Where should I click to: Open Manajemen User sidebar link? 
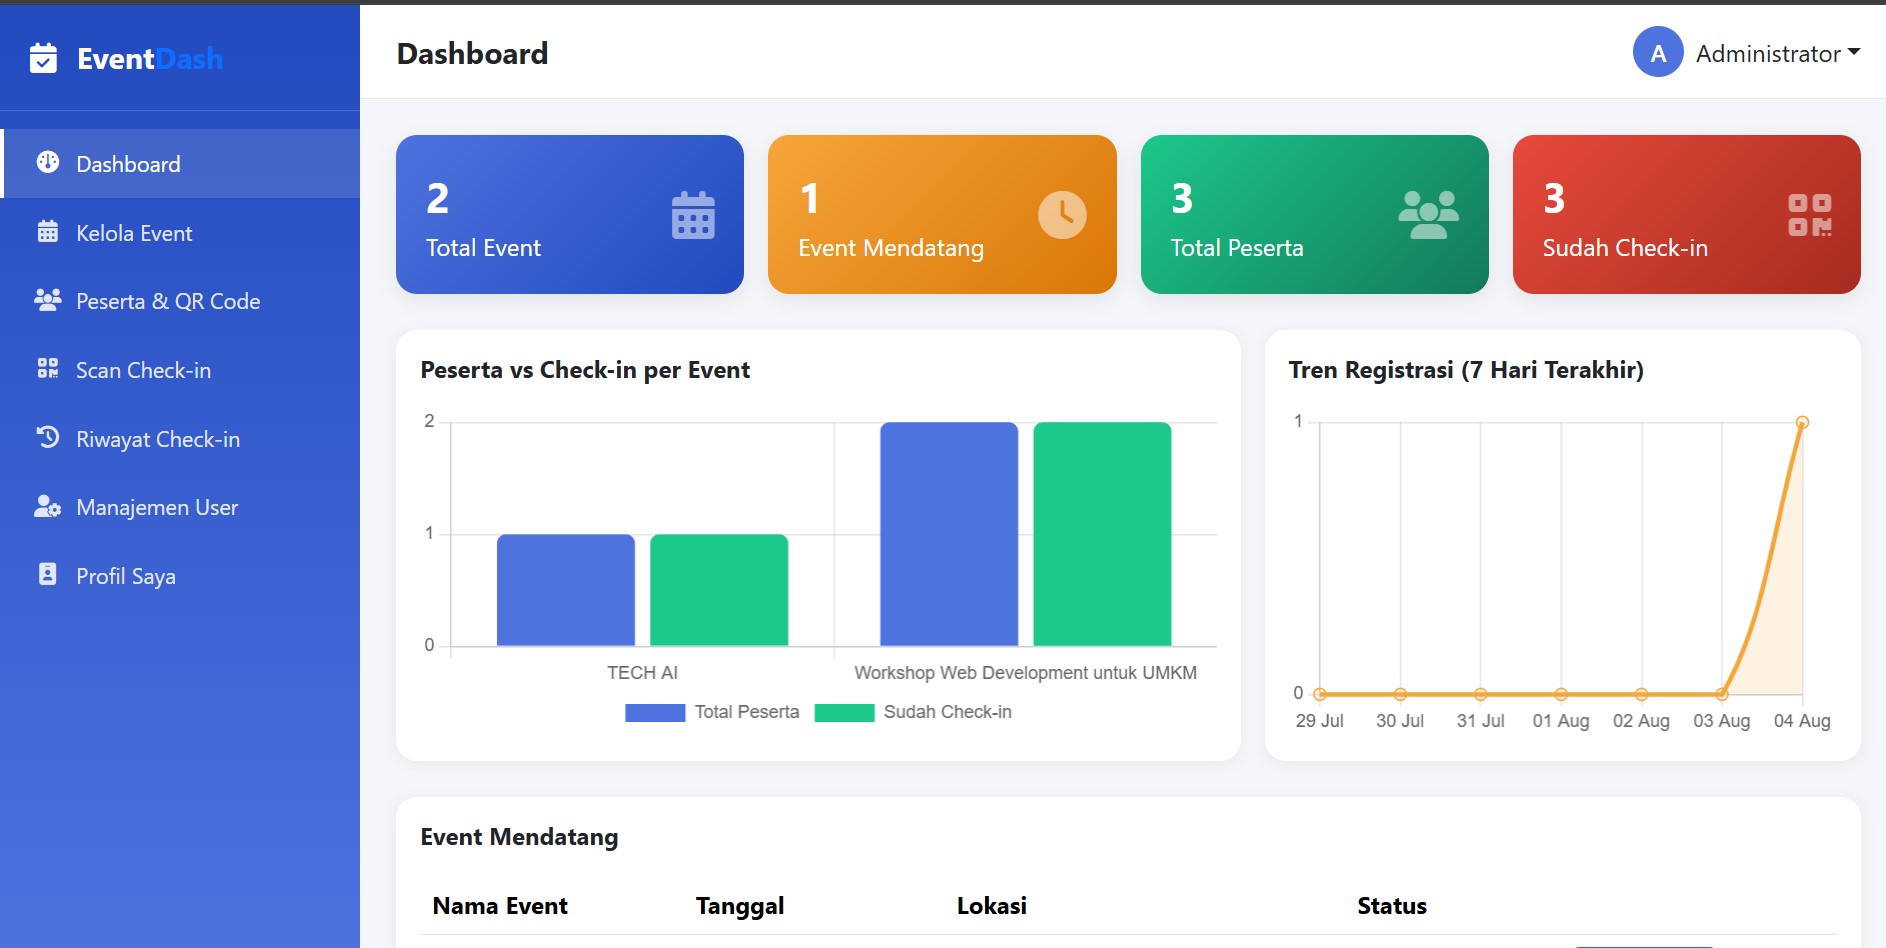click(x=180, y=507)
